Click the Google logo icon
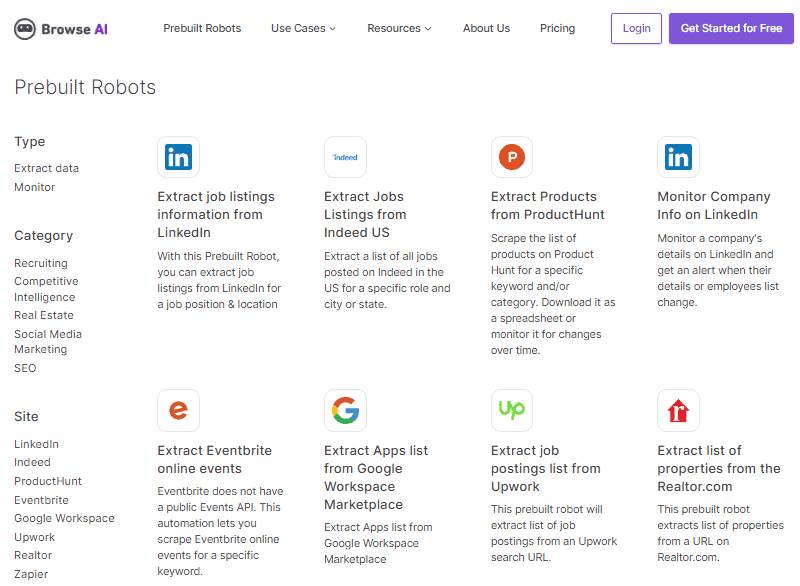 (345, 411)
